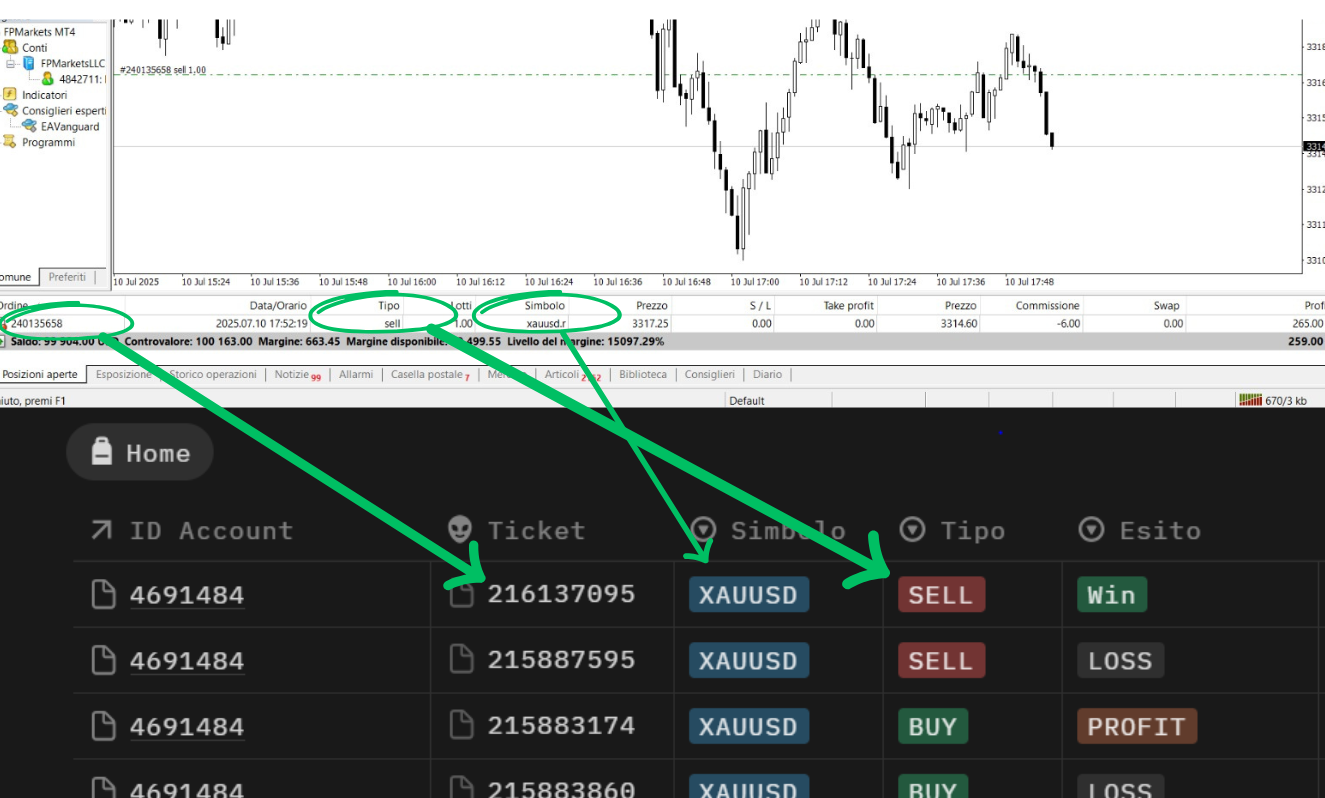This screenshot has width=1325, height=798.
Task: Click the PROFIT tag in Esito column
Action: click(x=1135, y=727)
